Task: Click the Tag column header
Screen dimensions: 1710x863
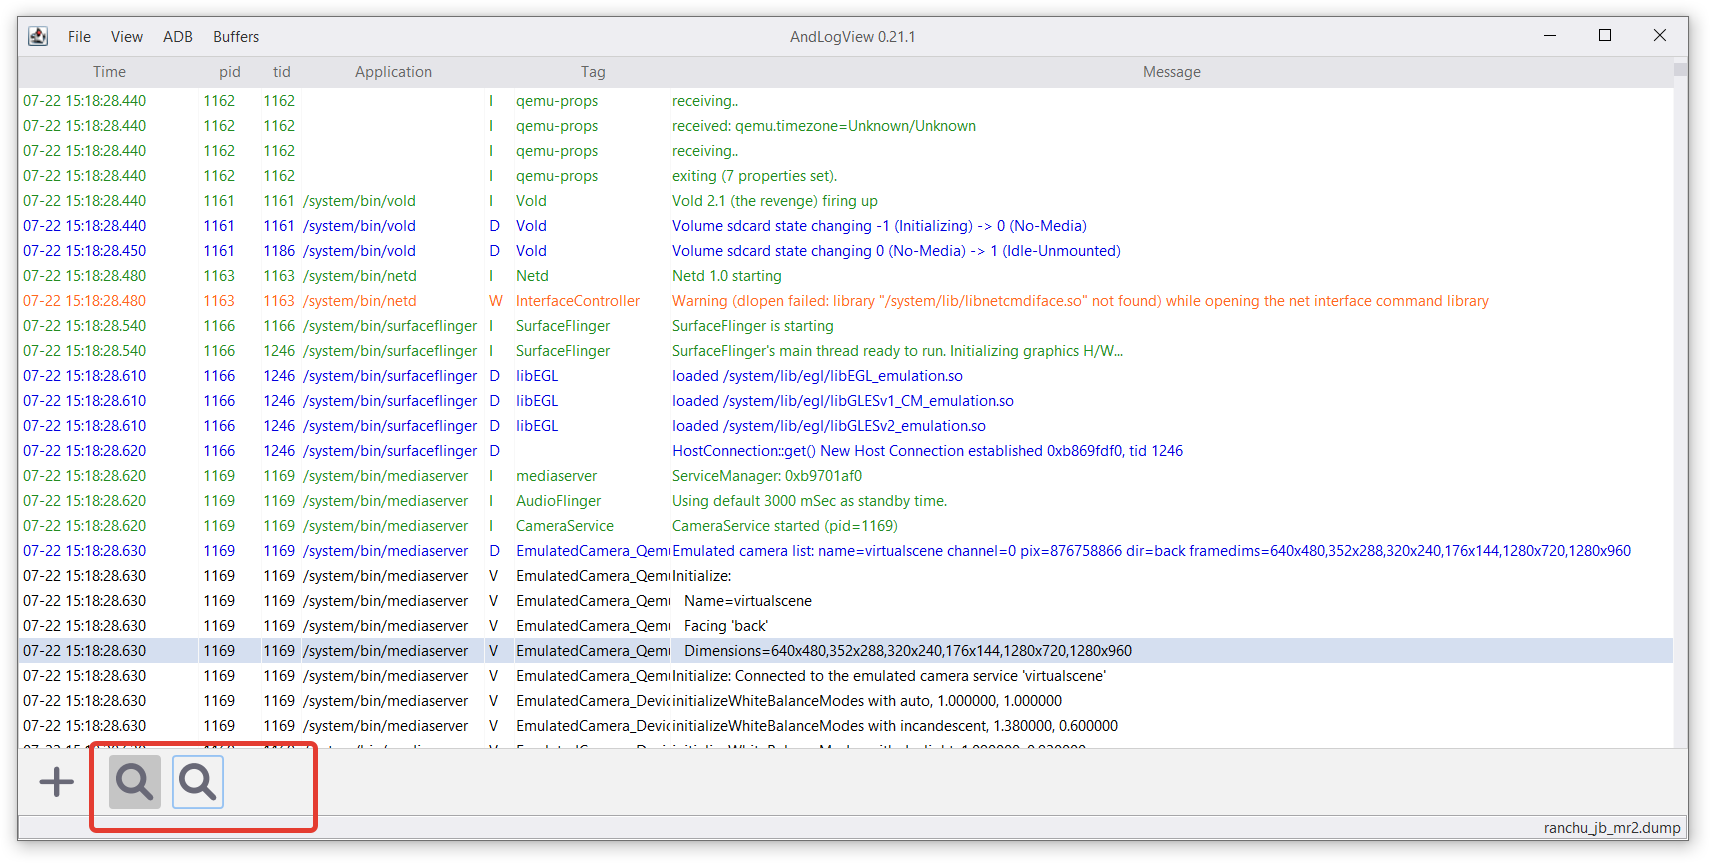Action: pyautogui.click(x=593, y=72)
